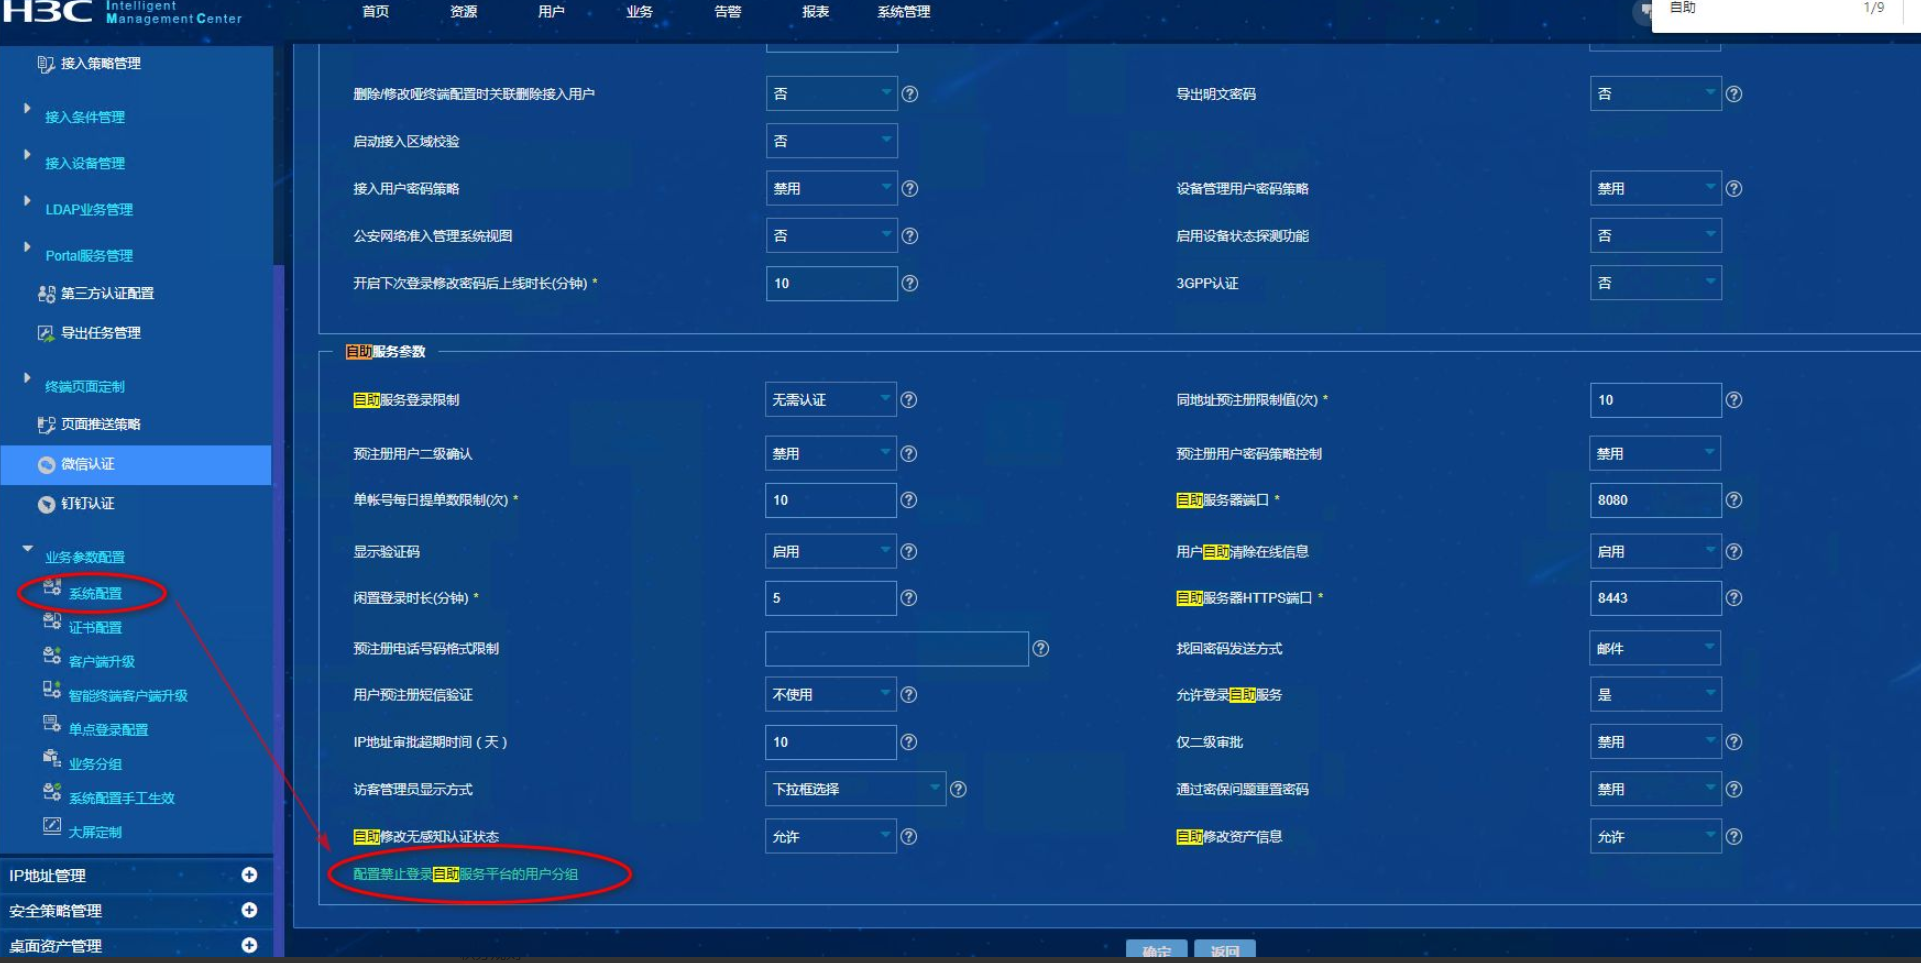Open the 允许登录自助服务 dropdown

(1655, 695)
